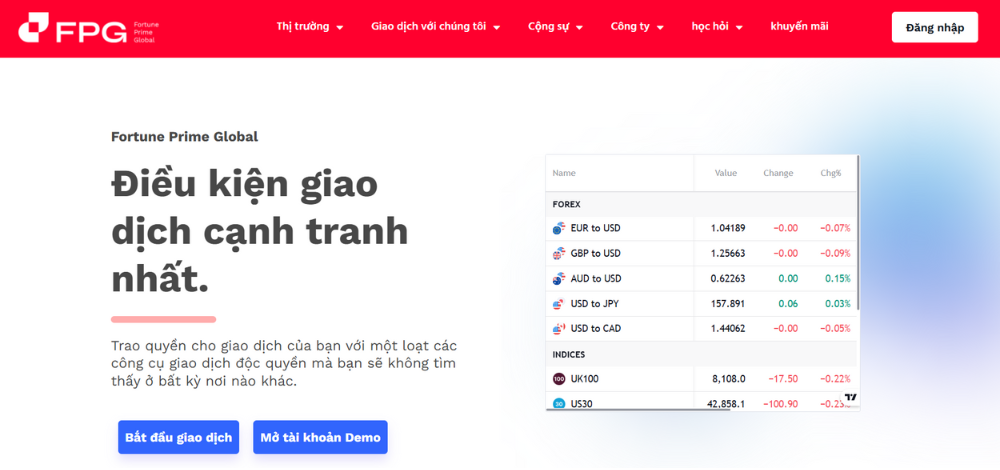The height and width of the screenshot is (470, 1000).
Task: Click the Name column header
Action: pyautogui.click(x=564, y=173)
